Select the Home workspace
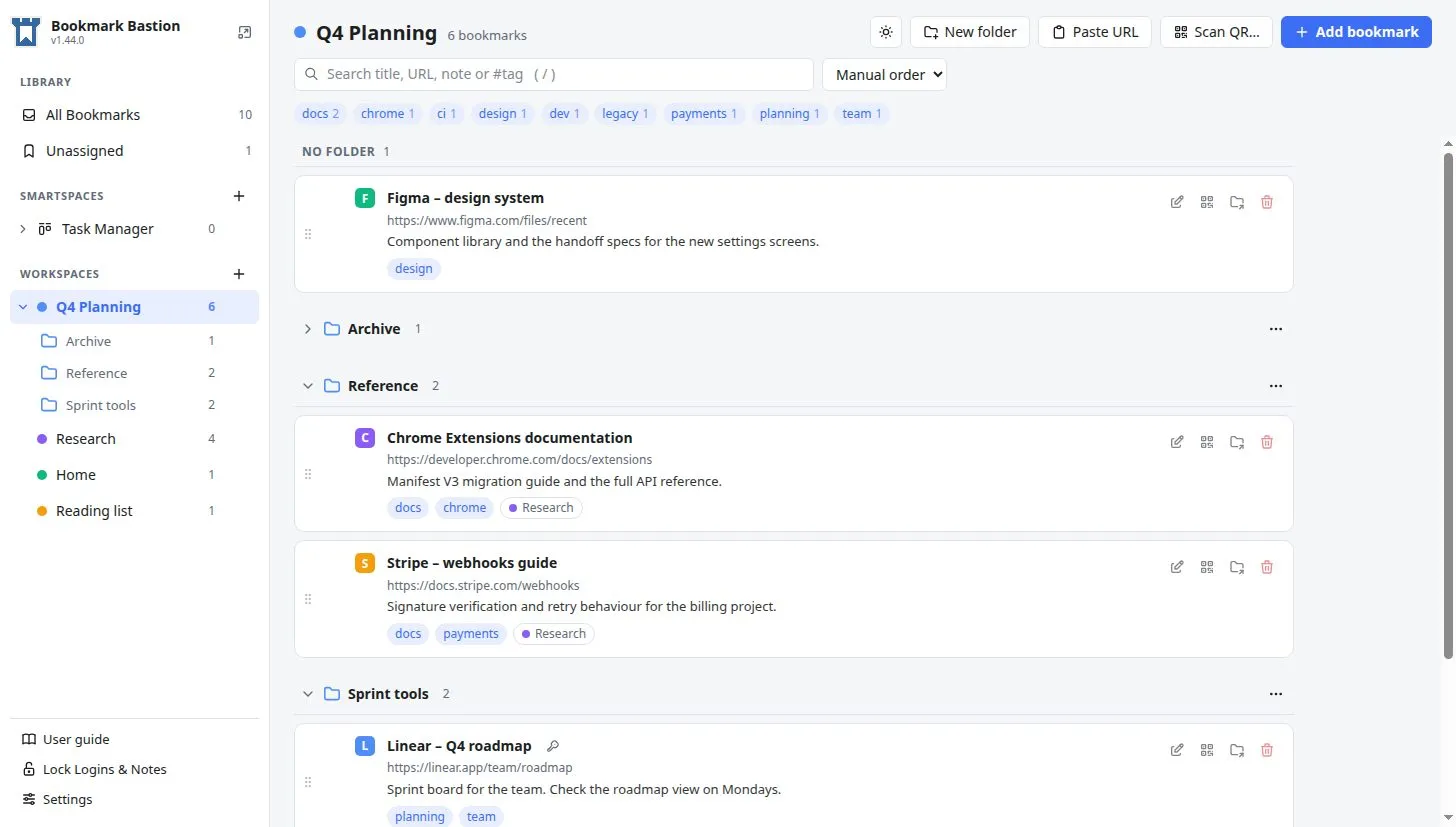 [135, 475]
